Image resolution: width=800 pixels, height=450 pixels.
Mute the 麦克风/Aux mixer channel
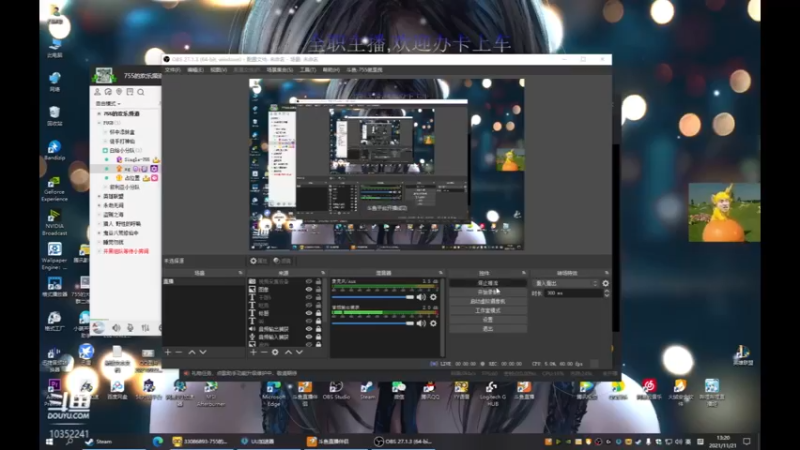point(421,297)
